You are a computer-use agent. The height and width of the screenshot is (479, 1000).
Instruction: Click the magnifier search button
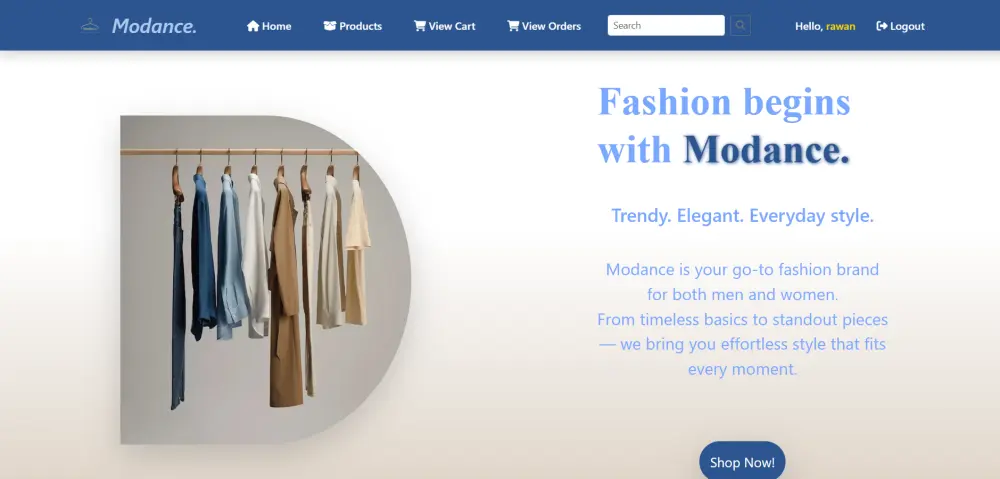tap(740, 26)
